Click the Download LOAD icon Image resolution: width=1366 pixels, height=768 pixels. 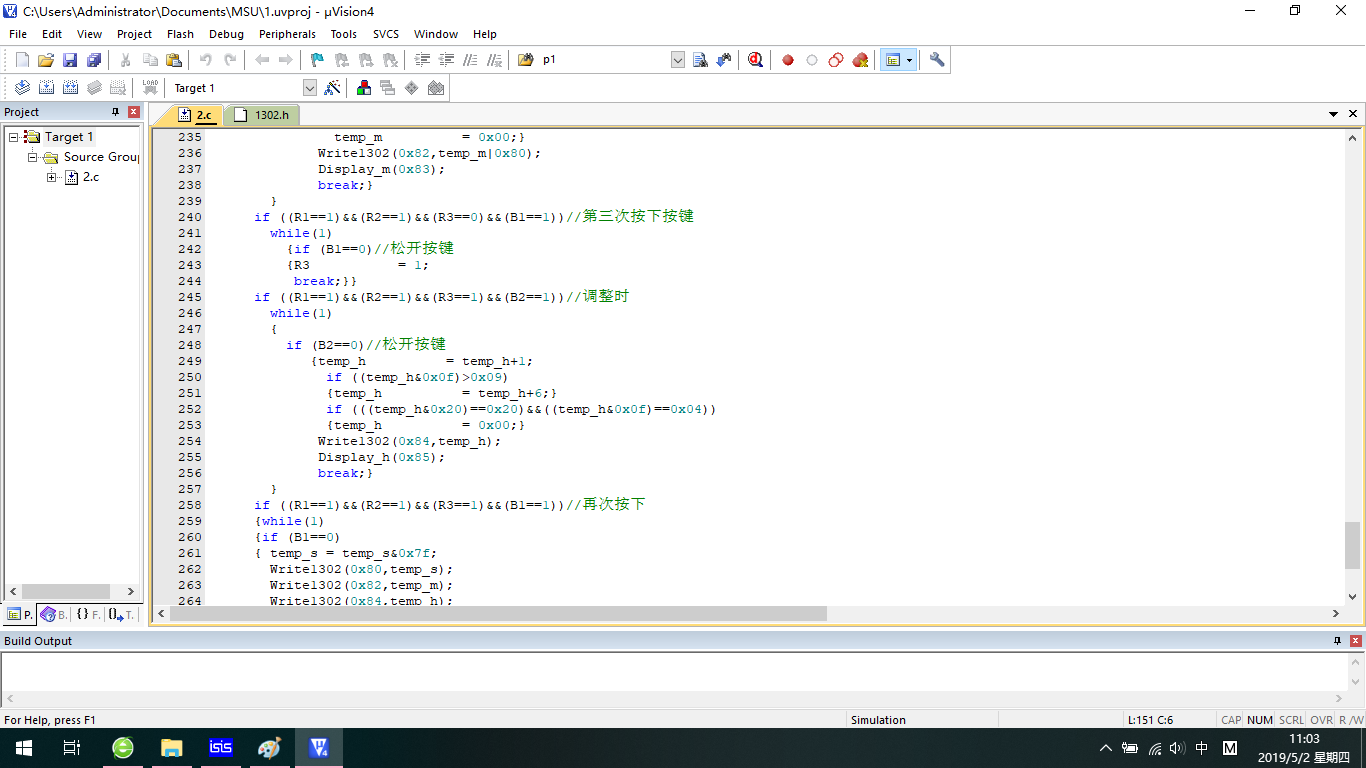pos(150,88)
